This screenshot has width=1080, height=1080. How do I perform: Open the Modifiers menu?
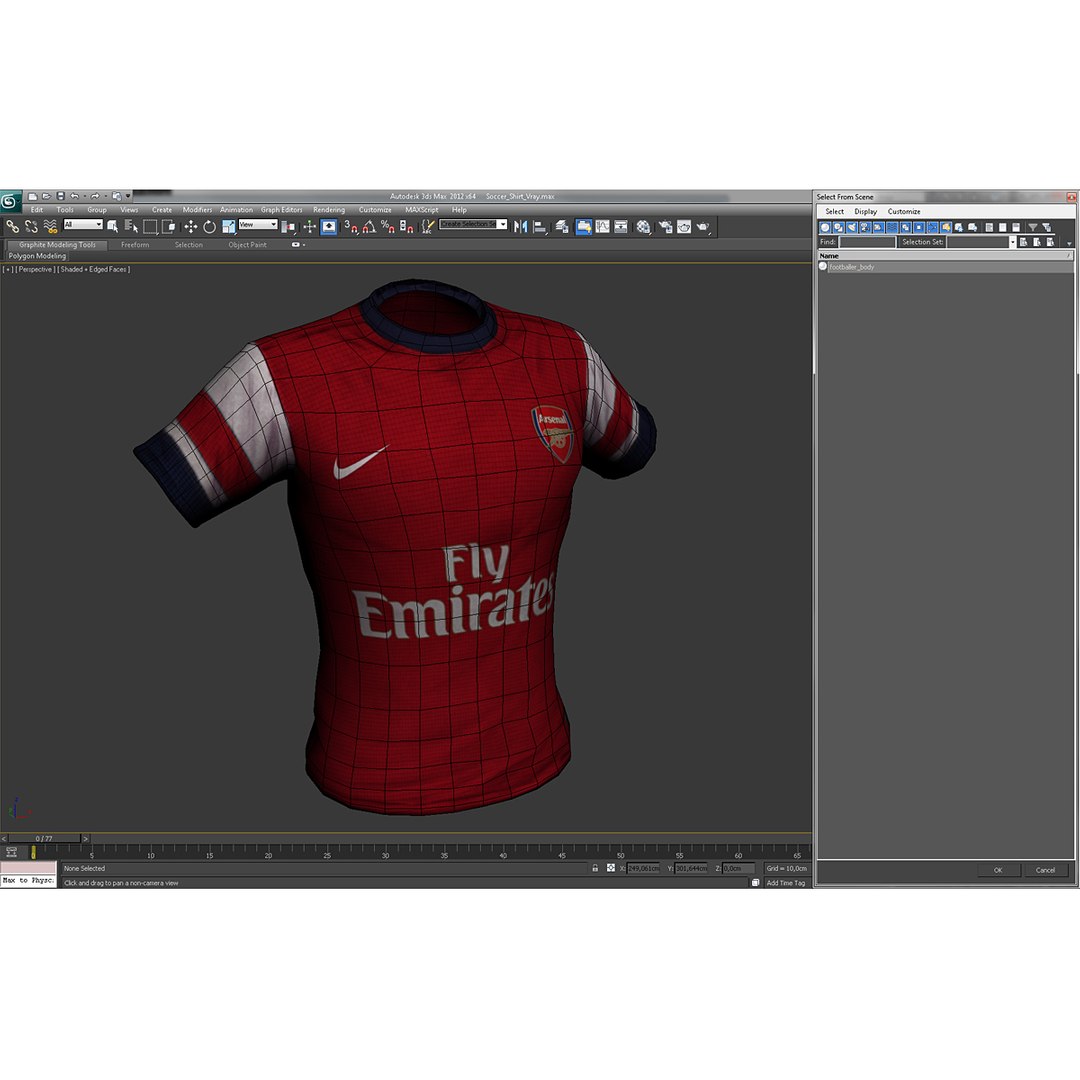click(197, 209)
